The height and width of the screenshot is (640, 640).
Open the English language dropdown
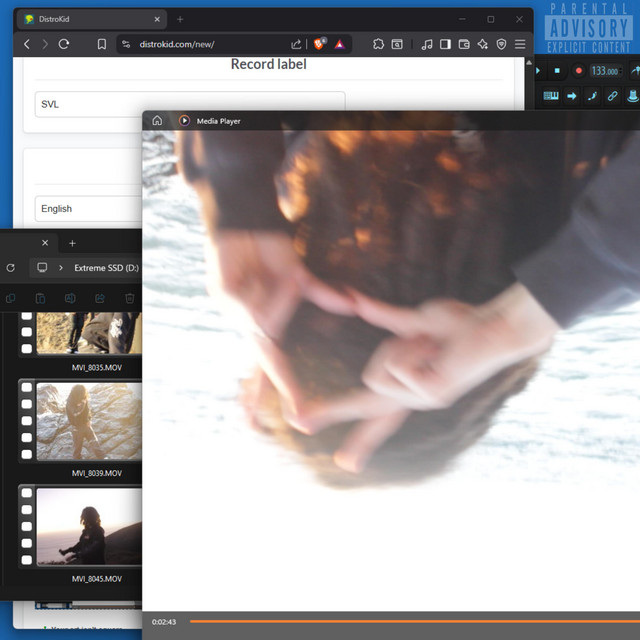[89, 209]
